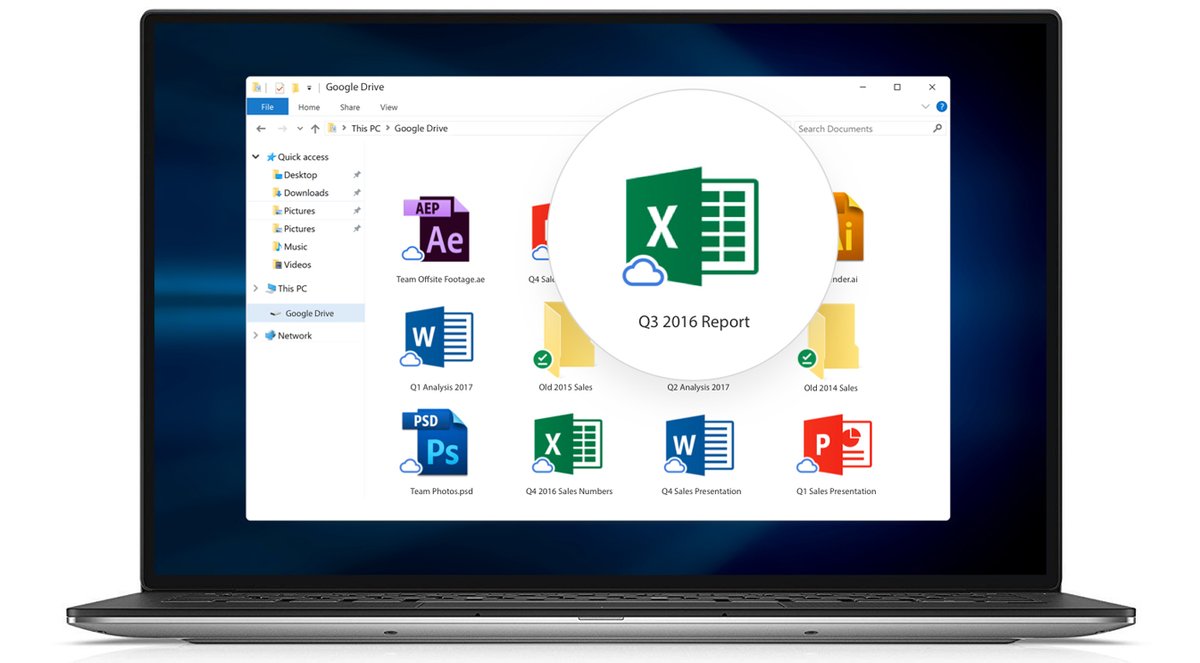Click the Q4 2016 Sales Numbers file name
This screenshot has height=663, width=1200.
tap(569, 491)
